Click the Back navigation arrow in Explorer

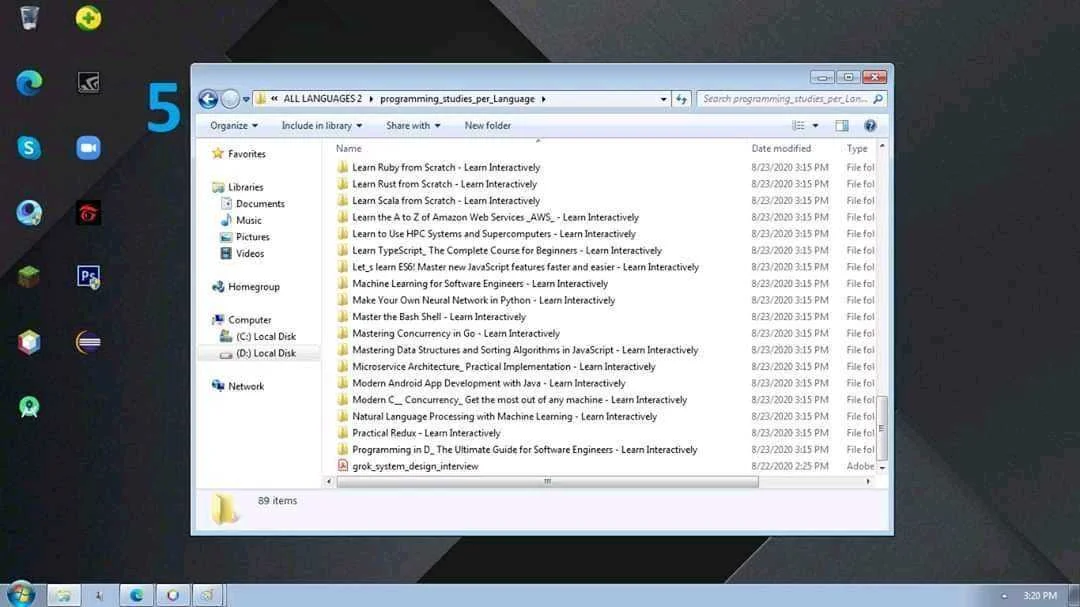[x=208, y=99]
